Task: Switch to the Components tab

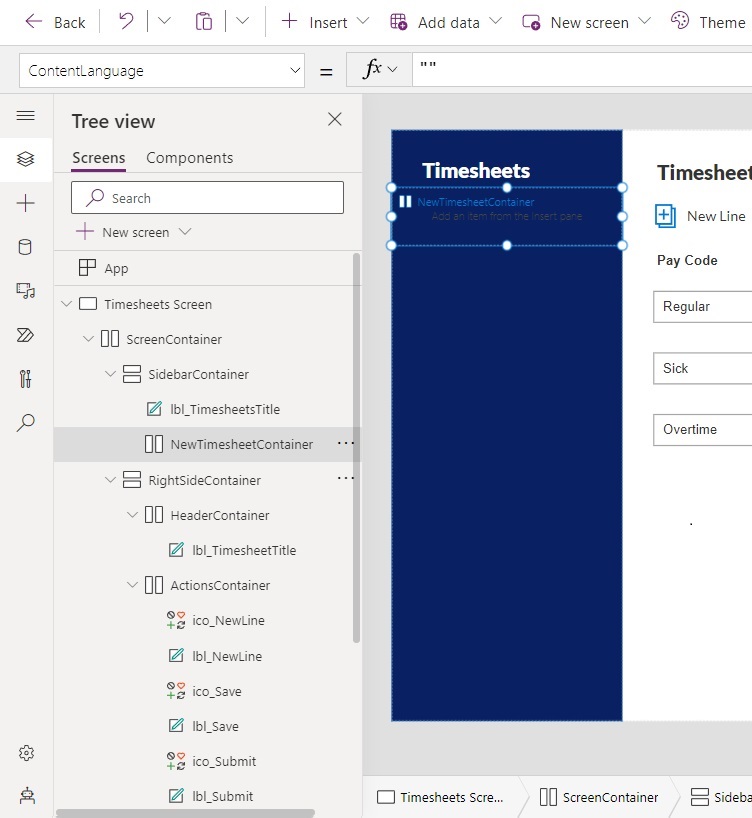Action: [x=189, y=158]
